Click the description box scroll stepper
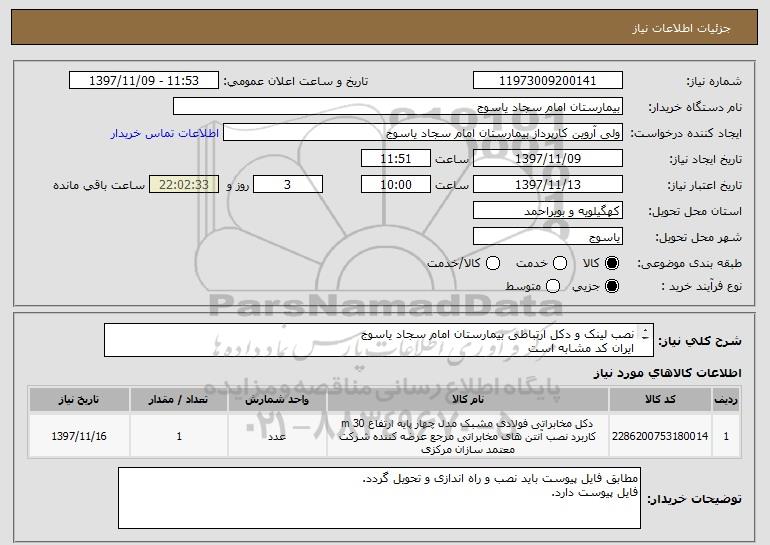 [645, 334]
